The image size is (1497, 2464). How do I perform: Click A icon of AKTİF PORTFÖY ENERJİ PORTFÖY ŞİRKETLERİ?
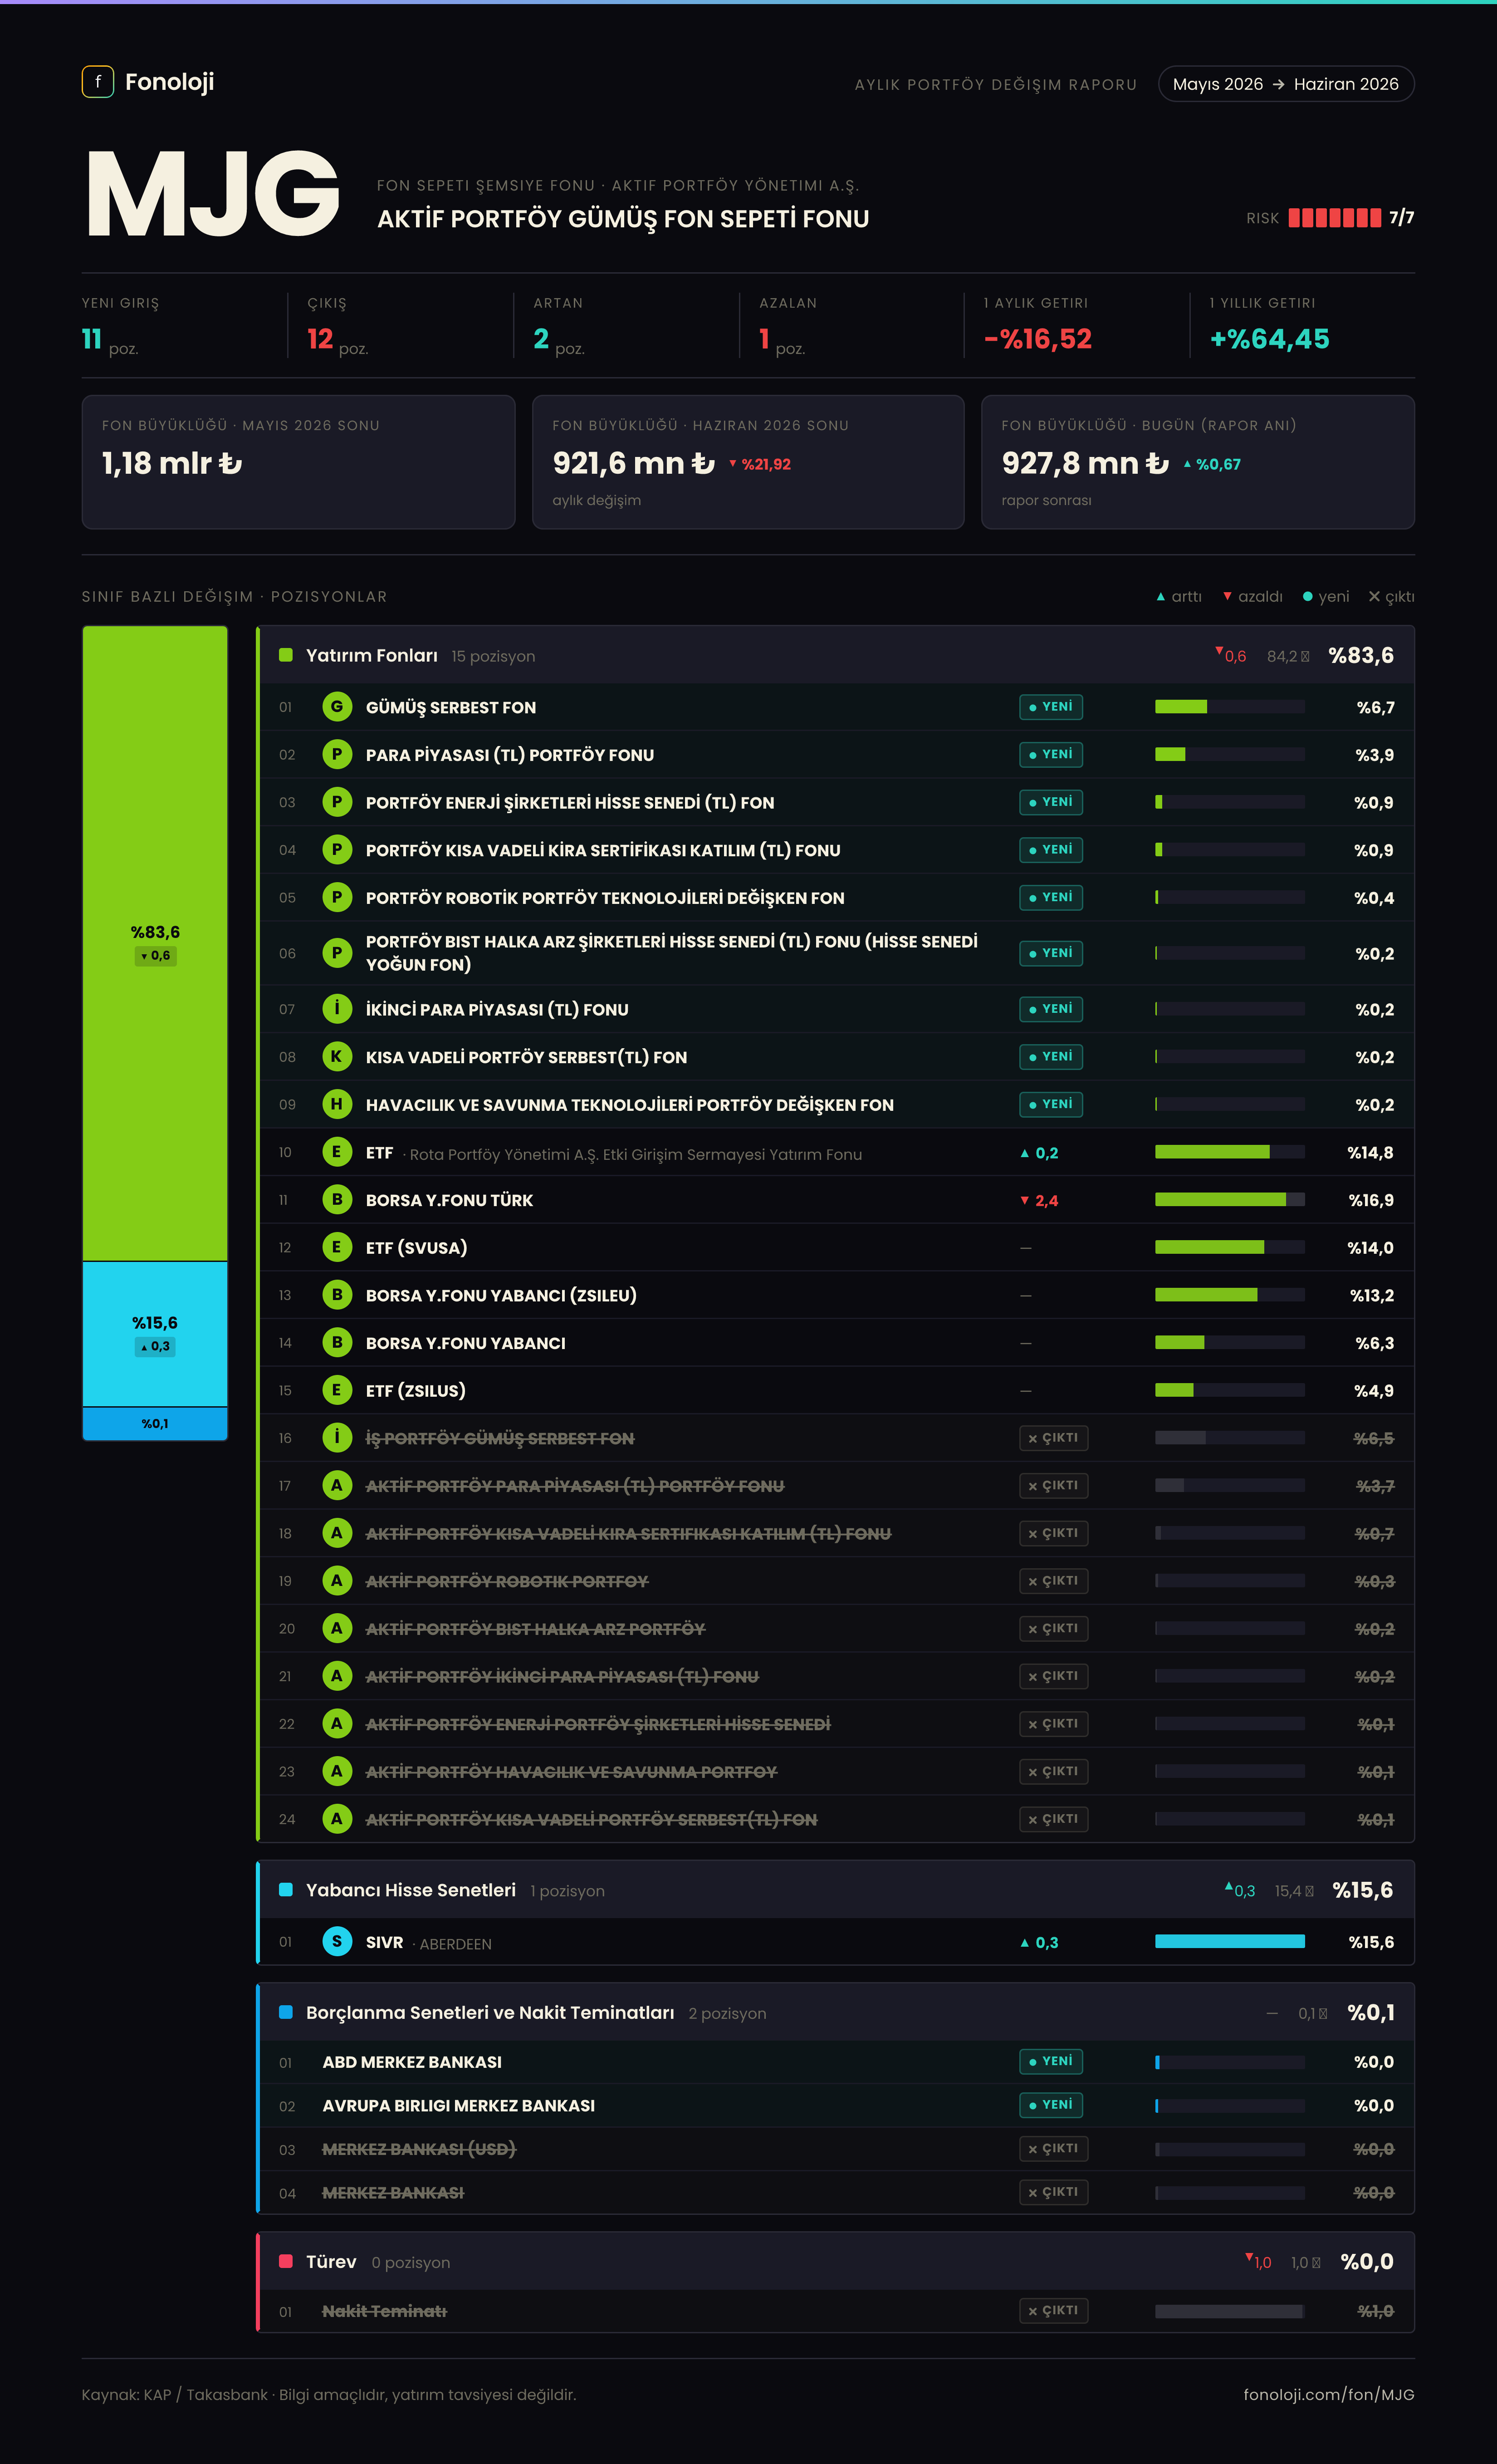pyautogui.click(x=337, y=1724)
